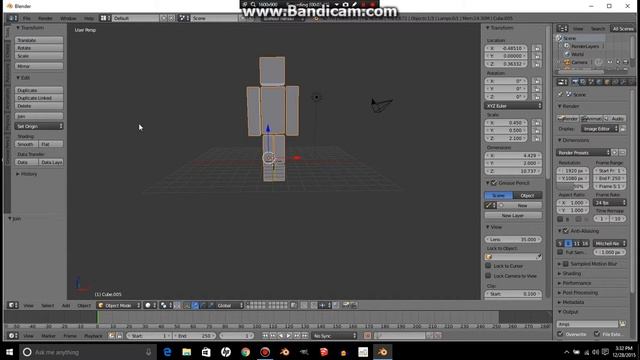Enable Full Sample checkbox
The width and height of the screenshot is (640, 360).
[x=560, y=252]
